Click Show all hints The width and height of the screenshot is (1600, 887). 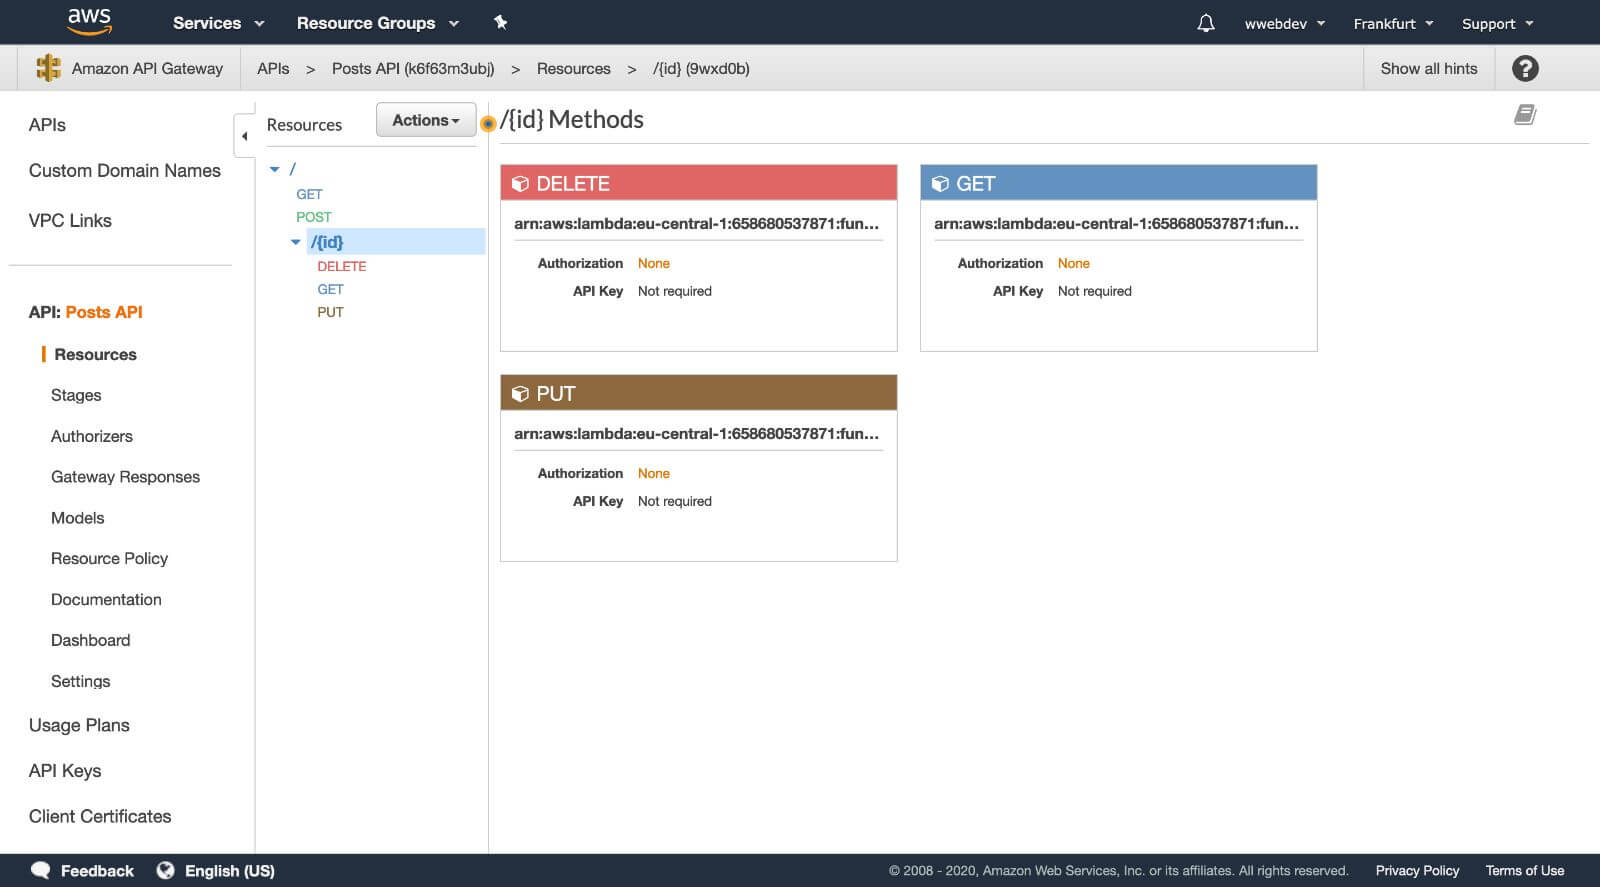click(x=1428, y=68)
